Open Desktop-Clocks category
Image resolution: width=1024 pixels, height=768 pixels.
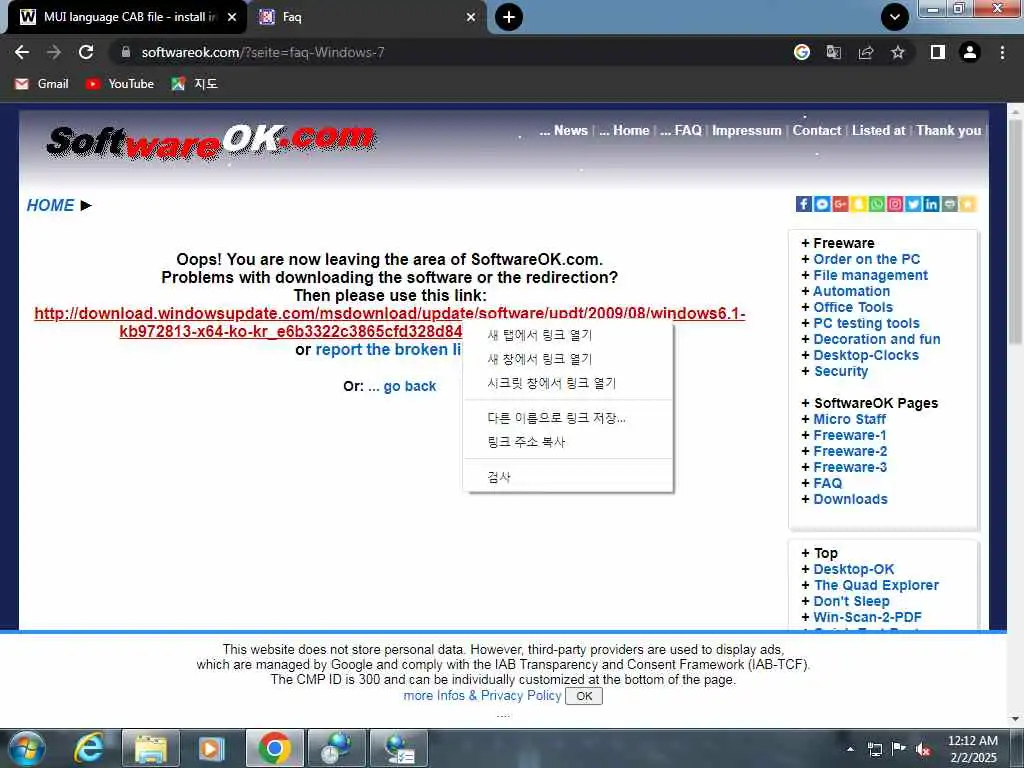tap(866, 355)
